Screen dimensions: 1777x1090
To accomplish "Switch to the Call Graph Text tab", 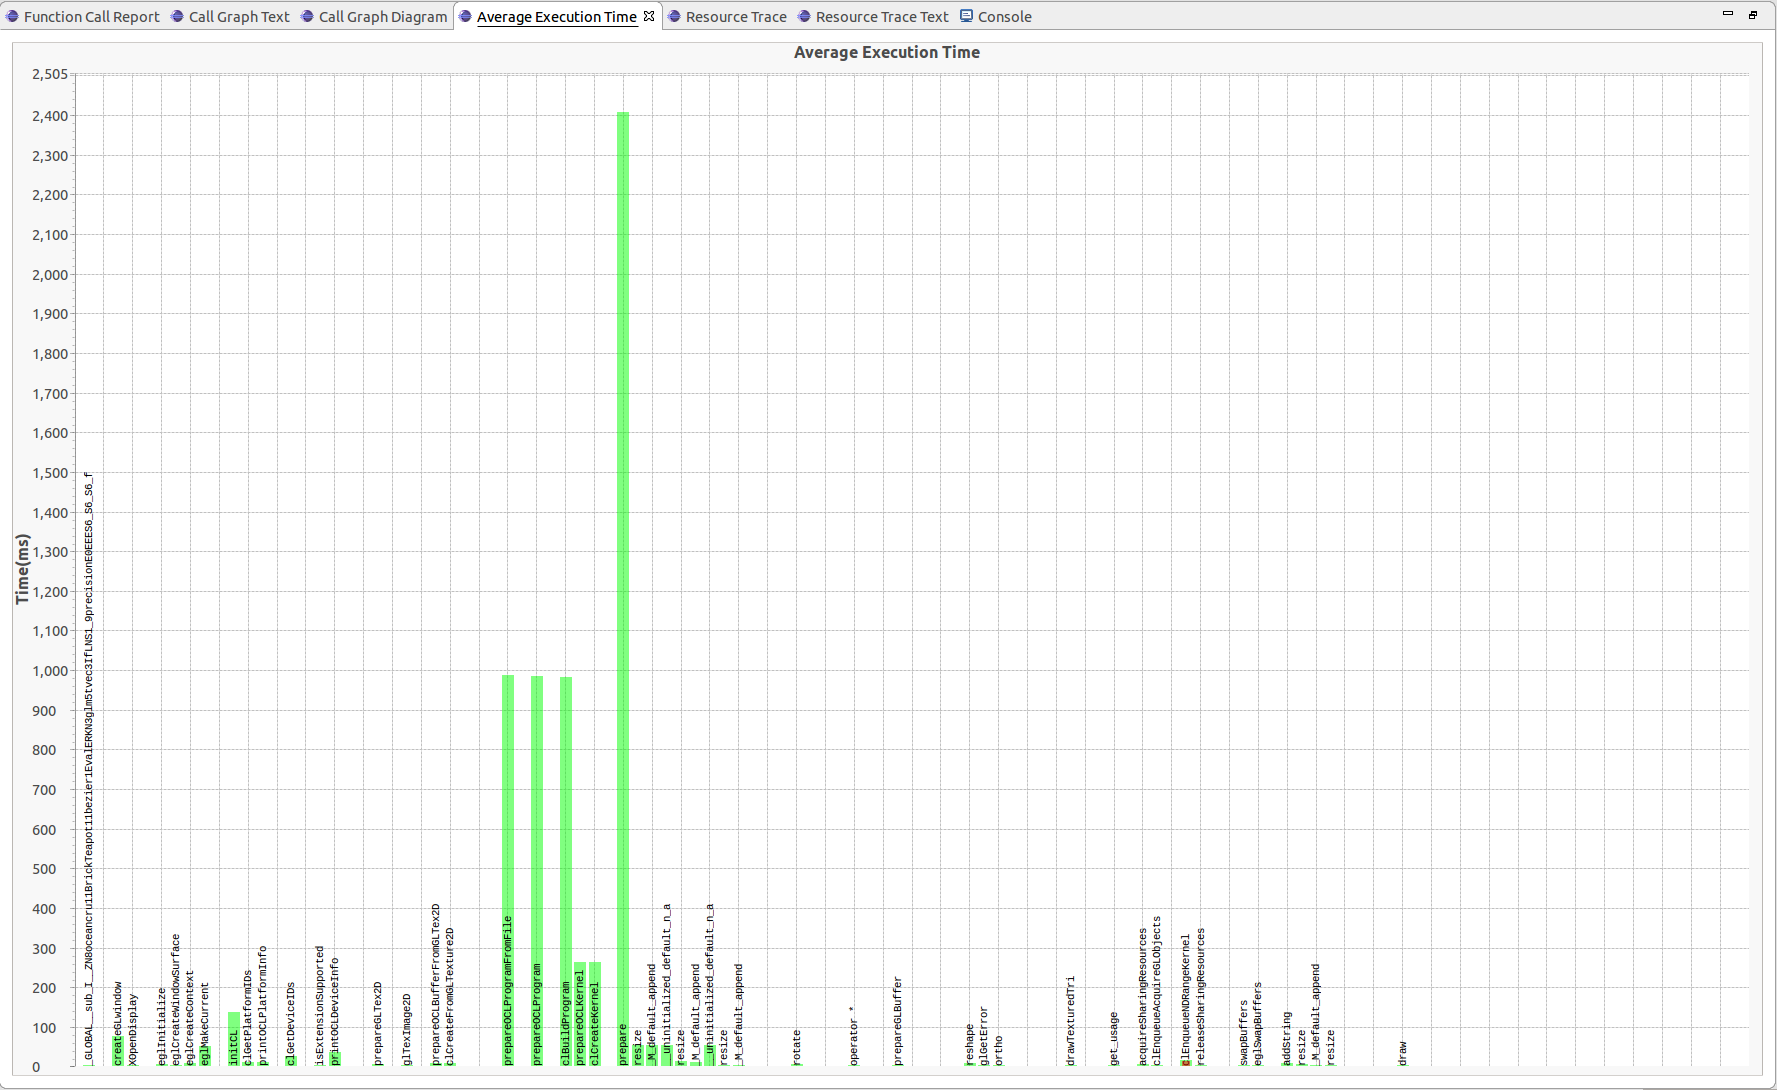I will click(238, 17).
